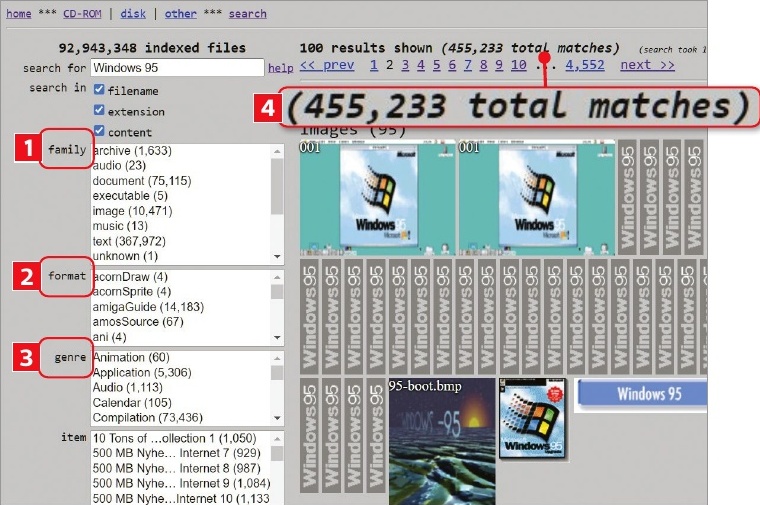This screenshot has width=760, height=505.
Task: Select Animation (60) genre
Action: coord(131,358)
